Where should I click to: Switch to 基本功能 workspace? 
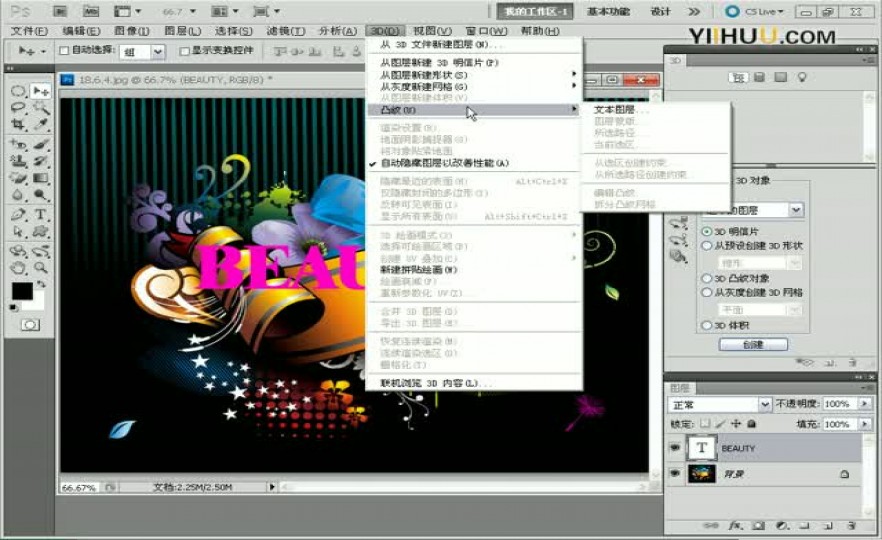click(x=608, y=11)
